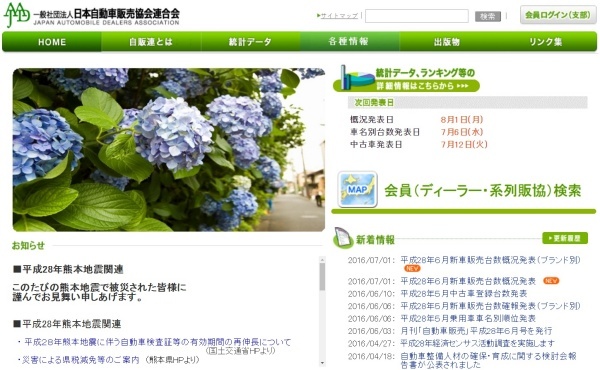Screen dimensions: 600x370
Task: Select the 各種情報 navigation tab
Action: [x=349, y=42]
